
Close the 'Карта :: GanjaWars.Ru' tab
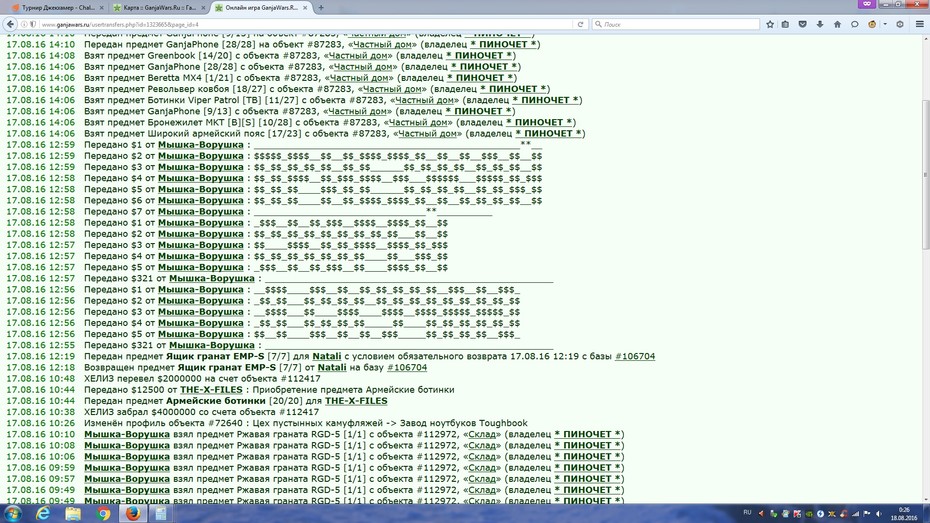click(x=203, y=8)
